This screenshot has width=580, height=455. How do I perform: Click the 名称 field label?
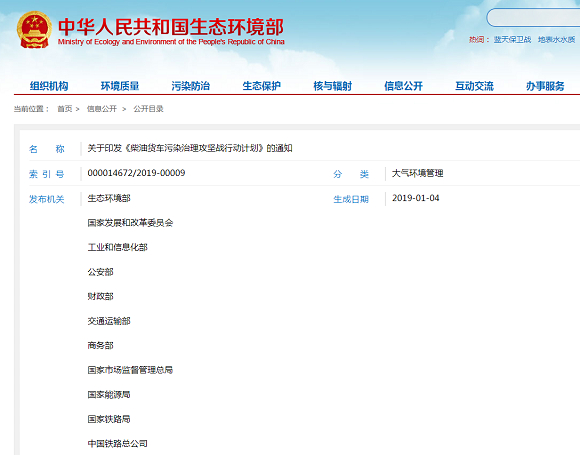pos(47,149)
